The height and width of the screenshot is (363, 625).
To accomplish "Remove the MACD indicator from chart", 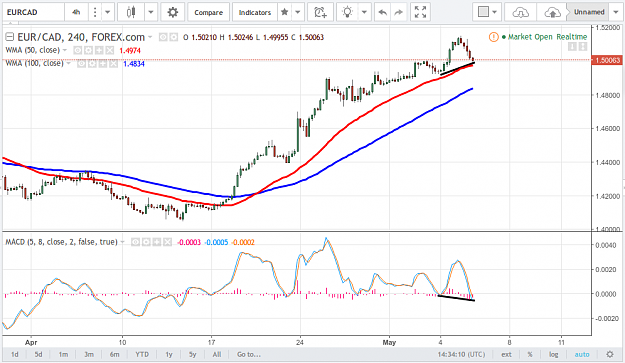I will pos(167,242).
